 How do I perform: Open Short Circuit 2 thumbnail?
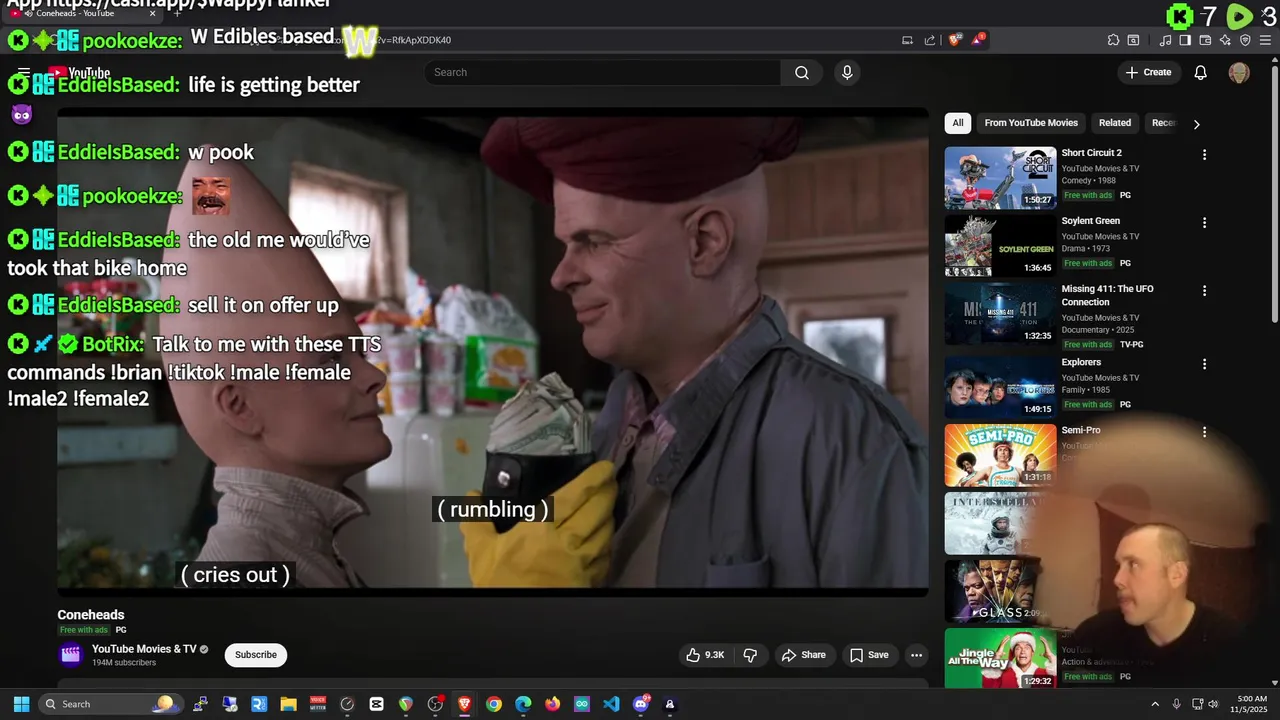click(1000, 178)
